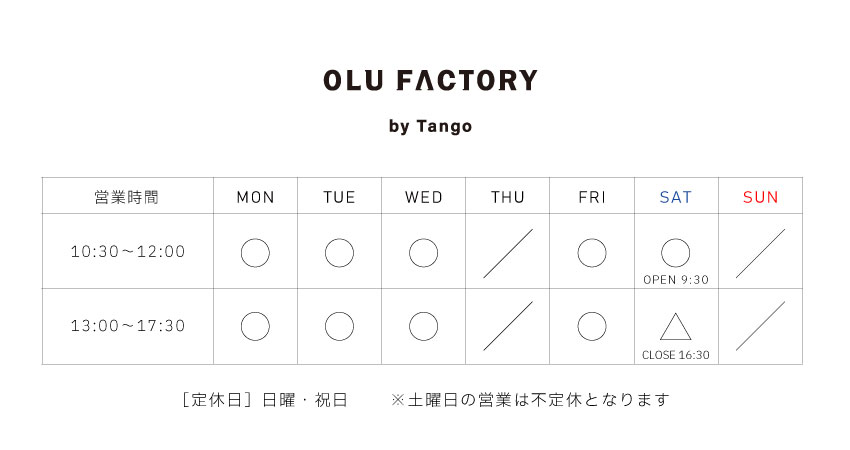Image resolution: width=850 pixels, height=450 pixels.
Task: Click the Wednesday afternoon open circle
Action: point(424,326)
